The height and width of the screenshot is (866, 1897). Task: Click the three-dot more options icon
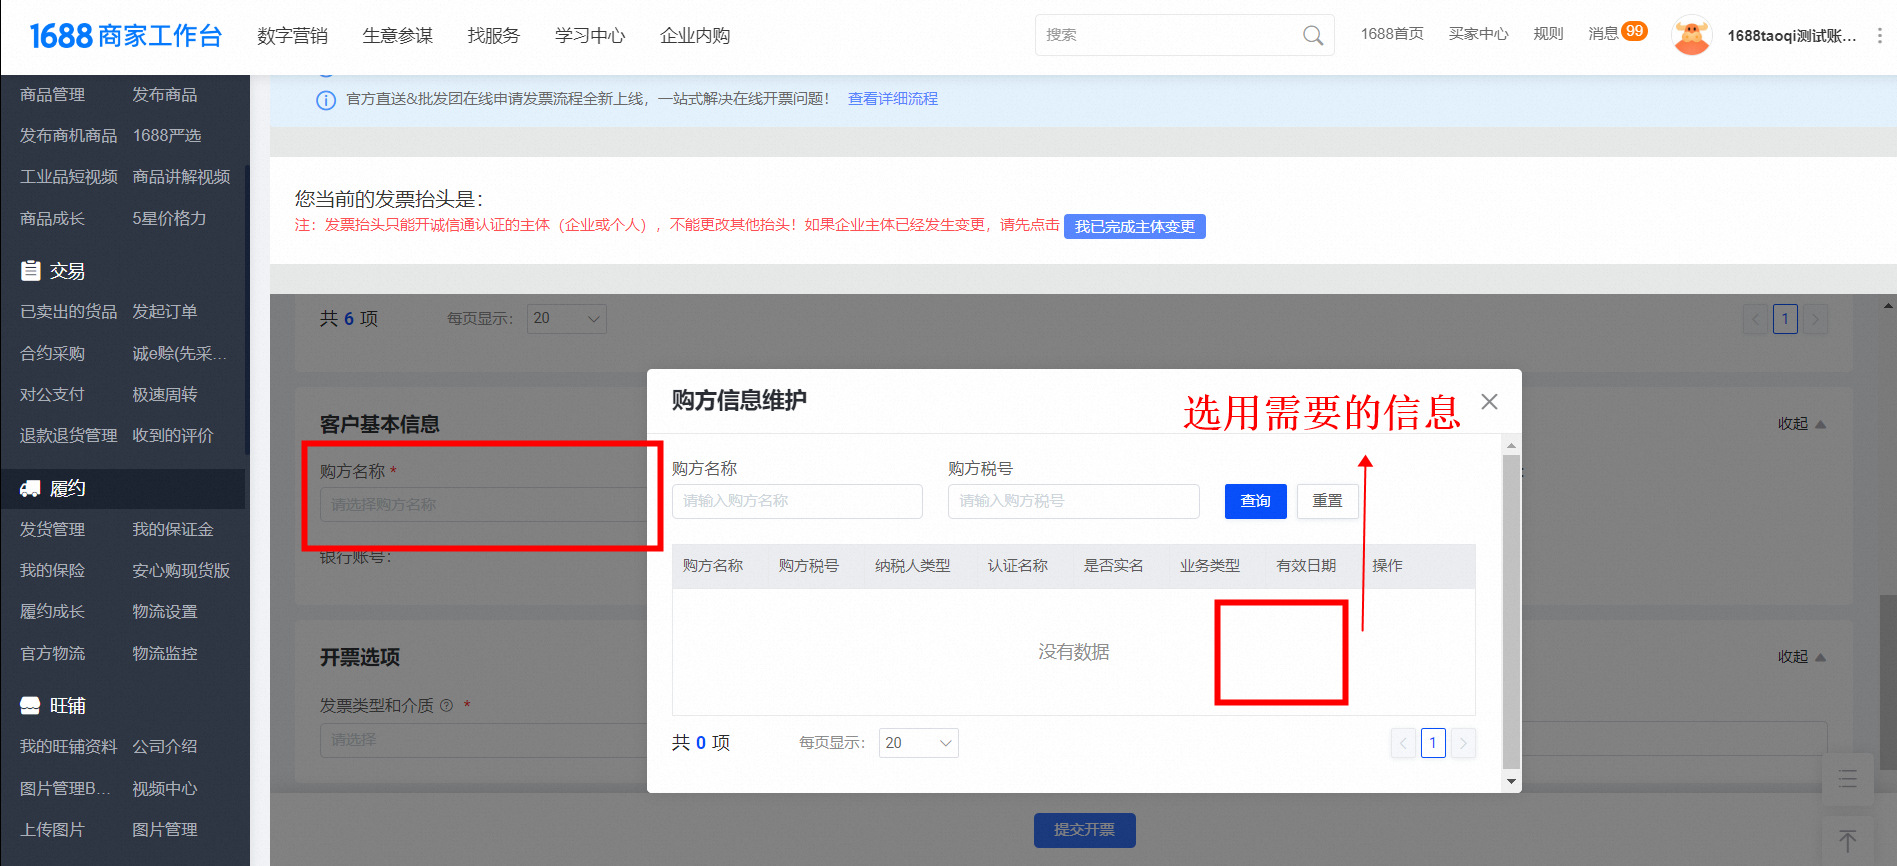point(1879,36)
